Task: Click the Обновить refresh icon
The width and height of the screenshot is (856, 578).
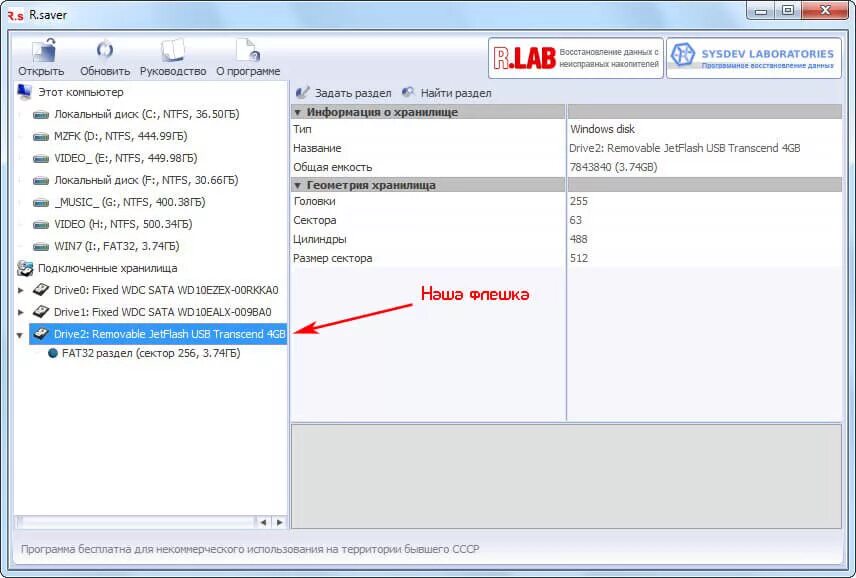Action: click(105, 50)
